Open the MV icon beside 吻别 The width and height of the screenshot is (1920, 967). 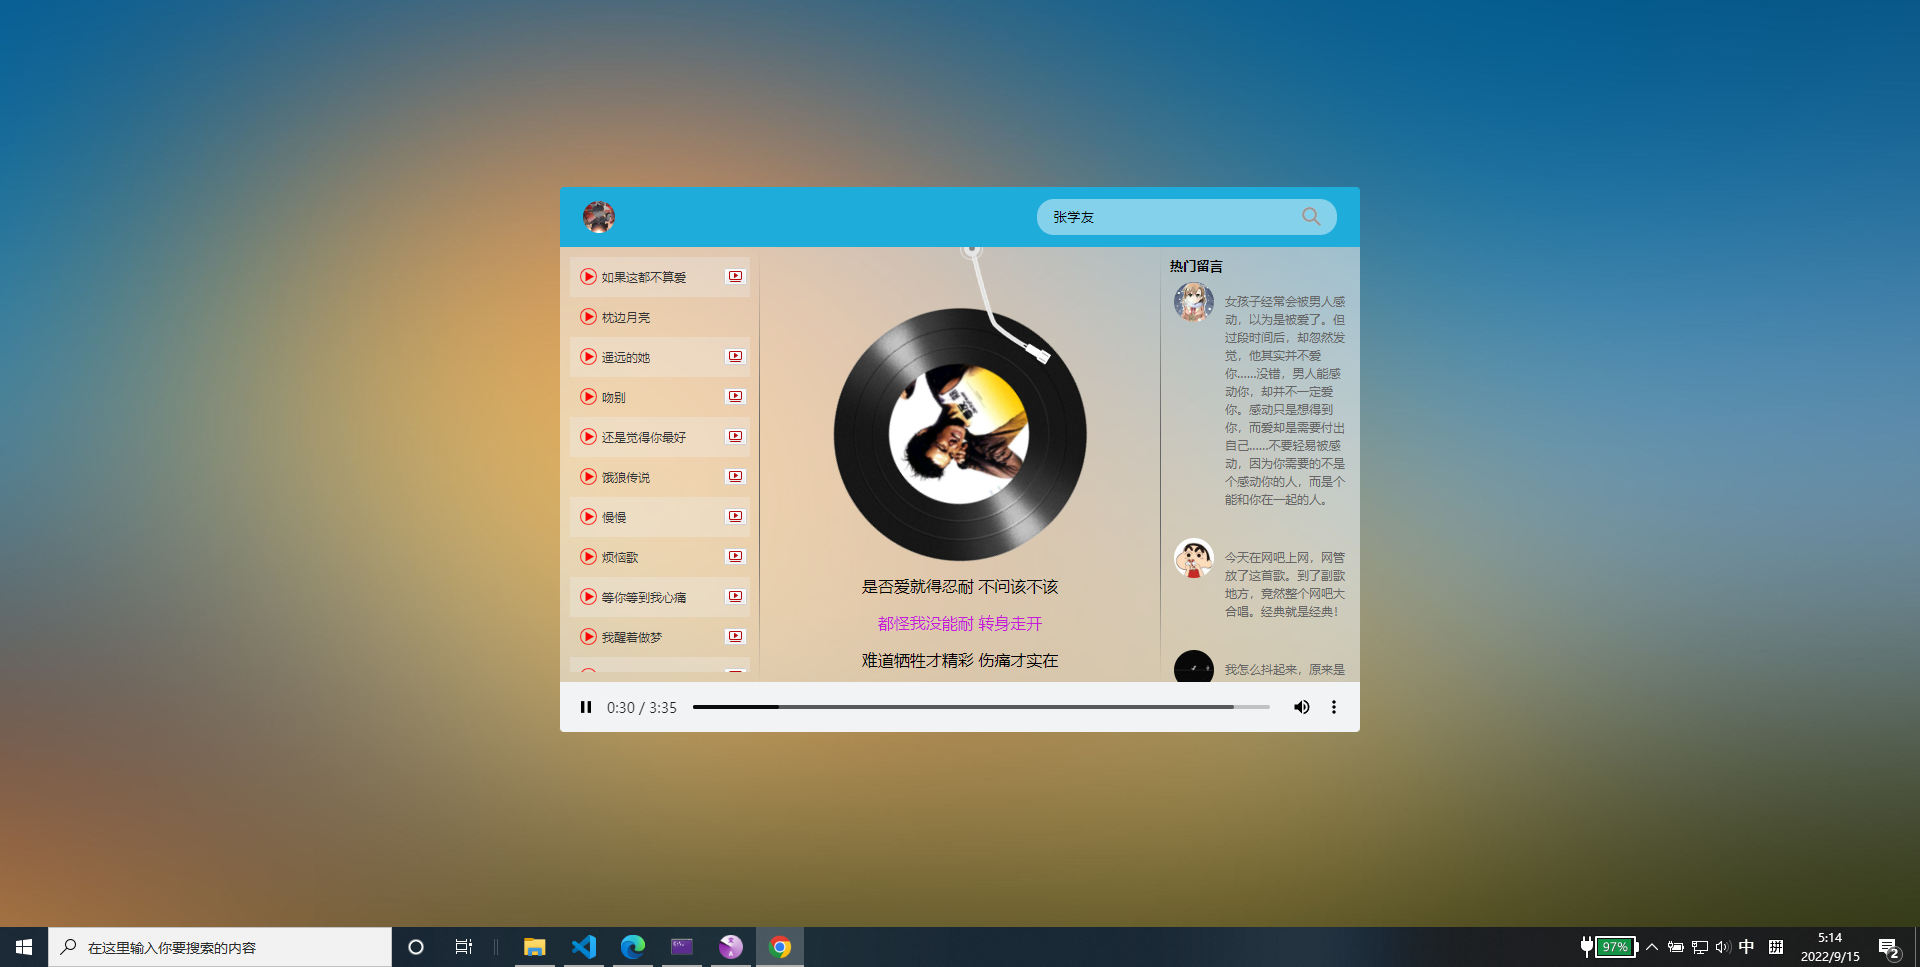pyautogui.click(x=735, y=396)
